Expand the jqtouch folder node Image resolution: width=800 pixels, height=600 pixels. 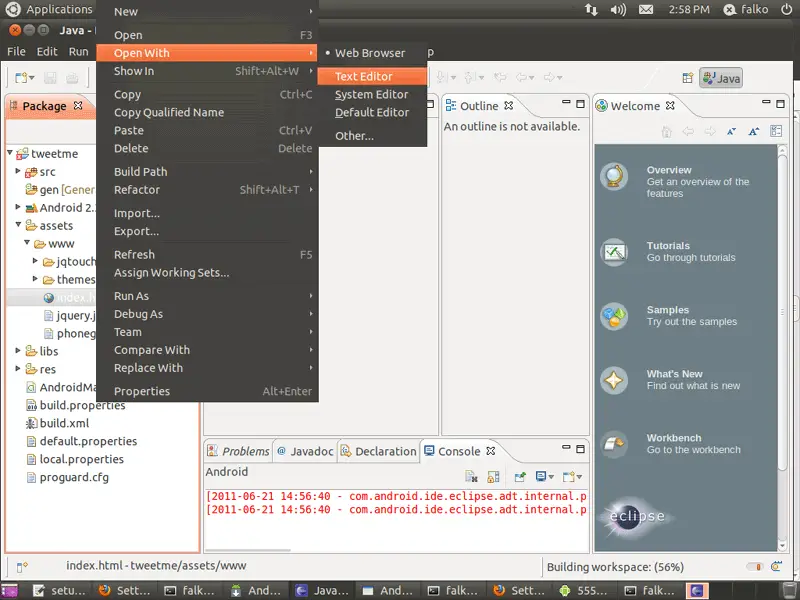(x=35, y=261)
